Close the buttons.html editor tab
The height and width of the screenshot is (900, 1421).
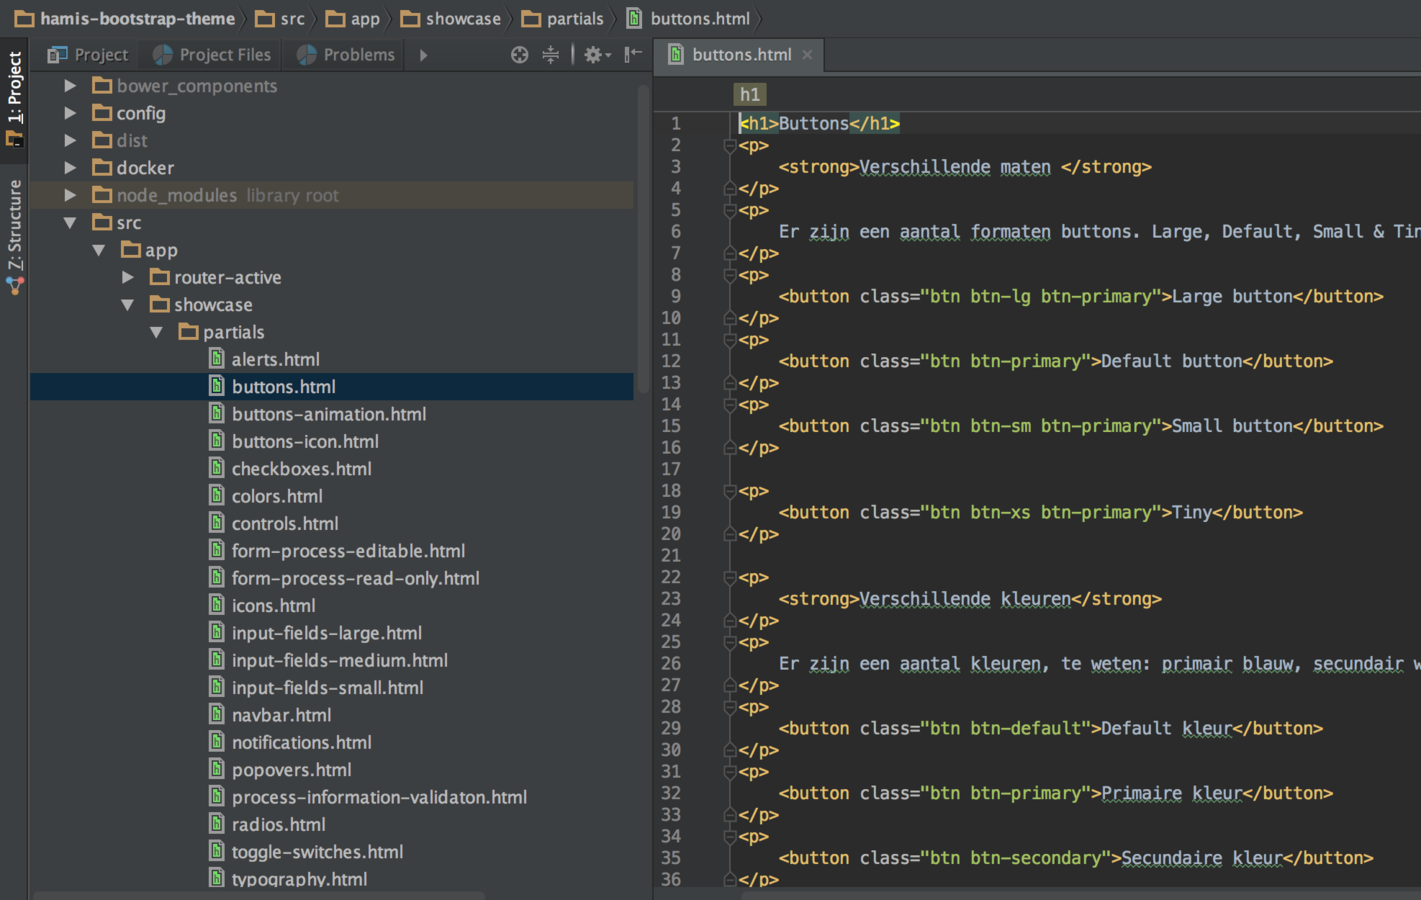[x=807, y=55]
